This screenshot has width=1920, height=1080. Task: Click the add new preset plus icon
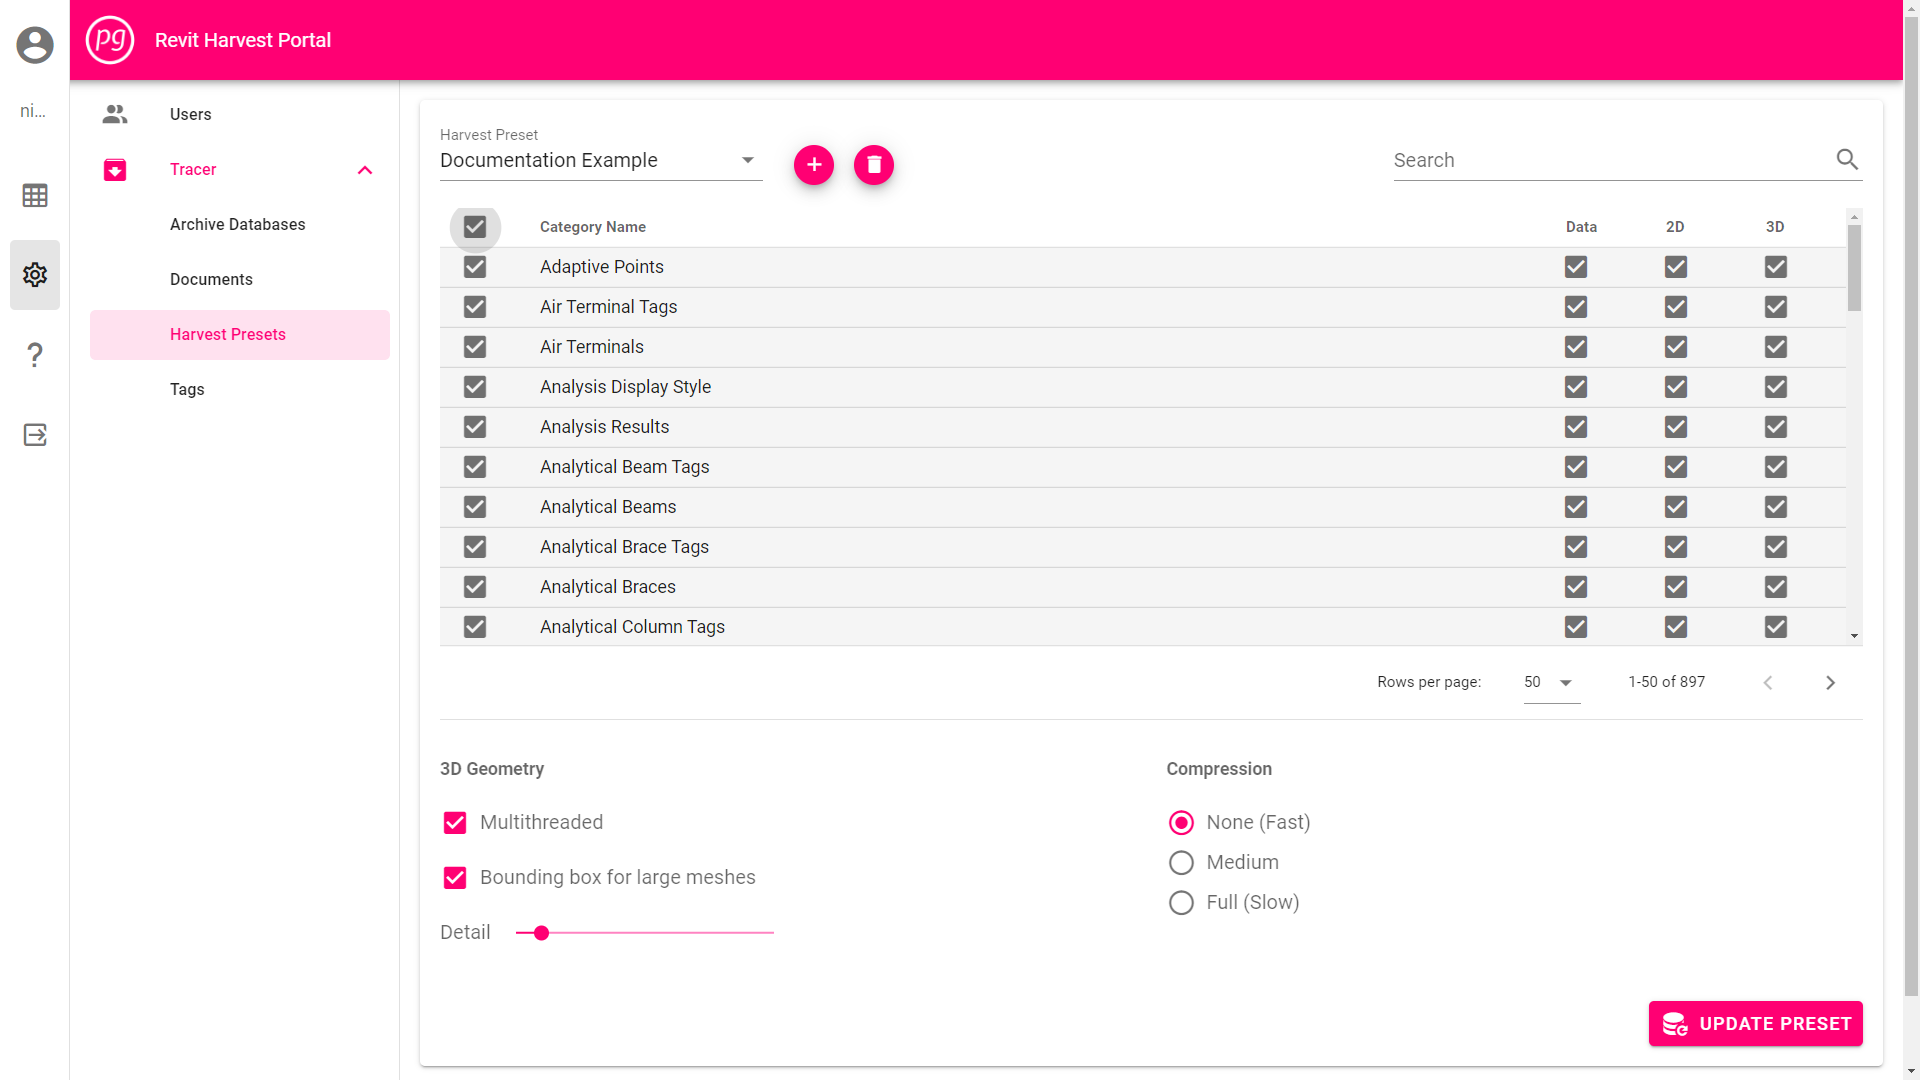coord(813,164)
